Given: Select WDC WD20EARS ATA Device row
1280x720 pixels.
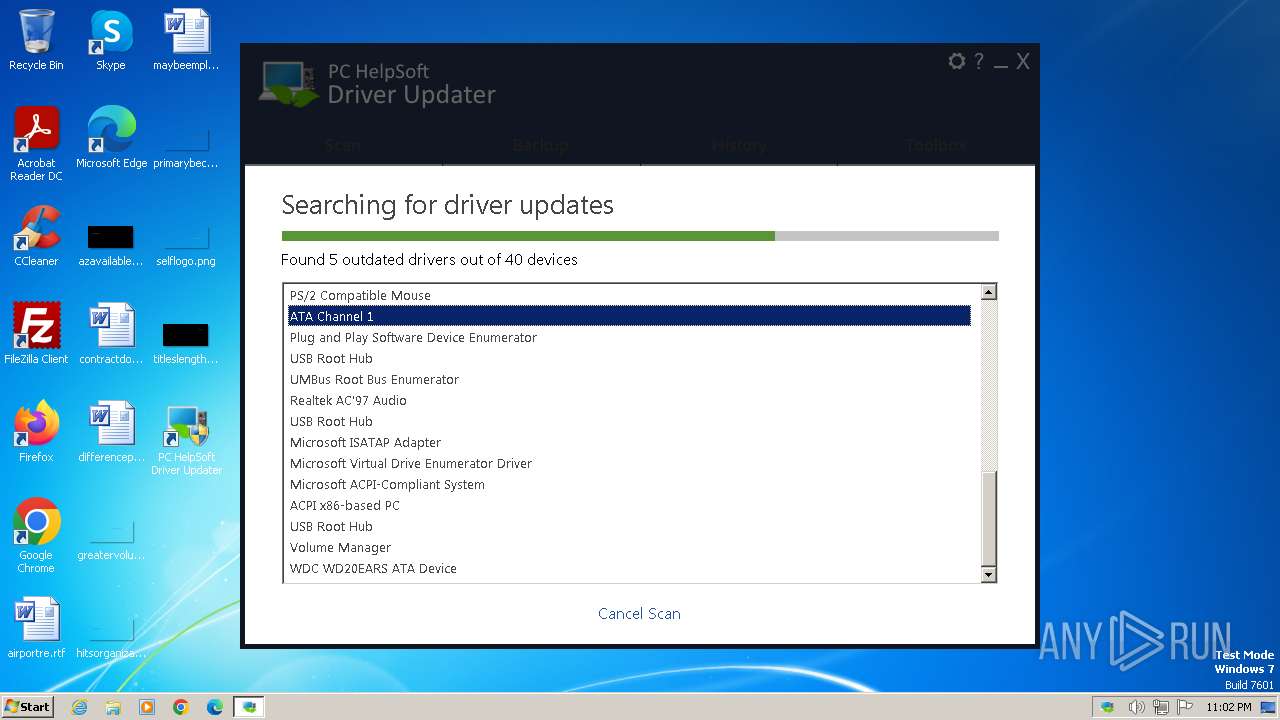Looking at the screenshot, I should 630,569.
